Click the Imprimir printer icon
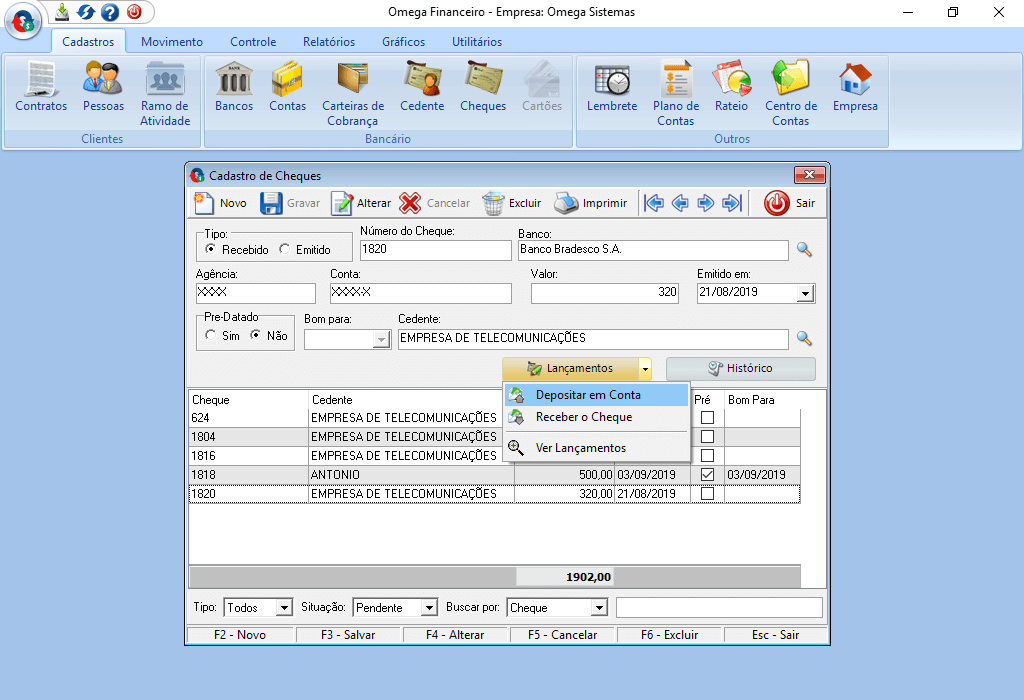This screenshot has height=700, width=1024. pyautogui.click(x=567, y=203)
